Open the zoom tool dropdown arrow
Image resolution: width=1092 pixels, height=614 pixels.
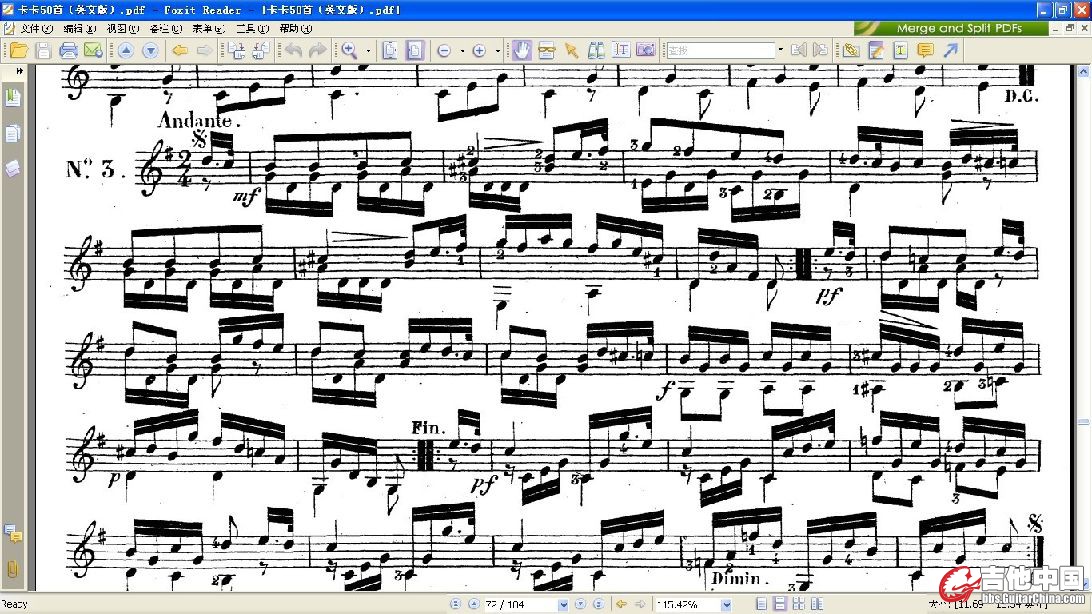point(368,50)
